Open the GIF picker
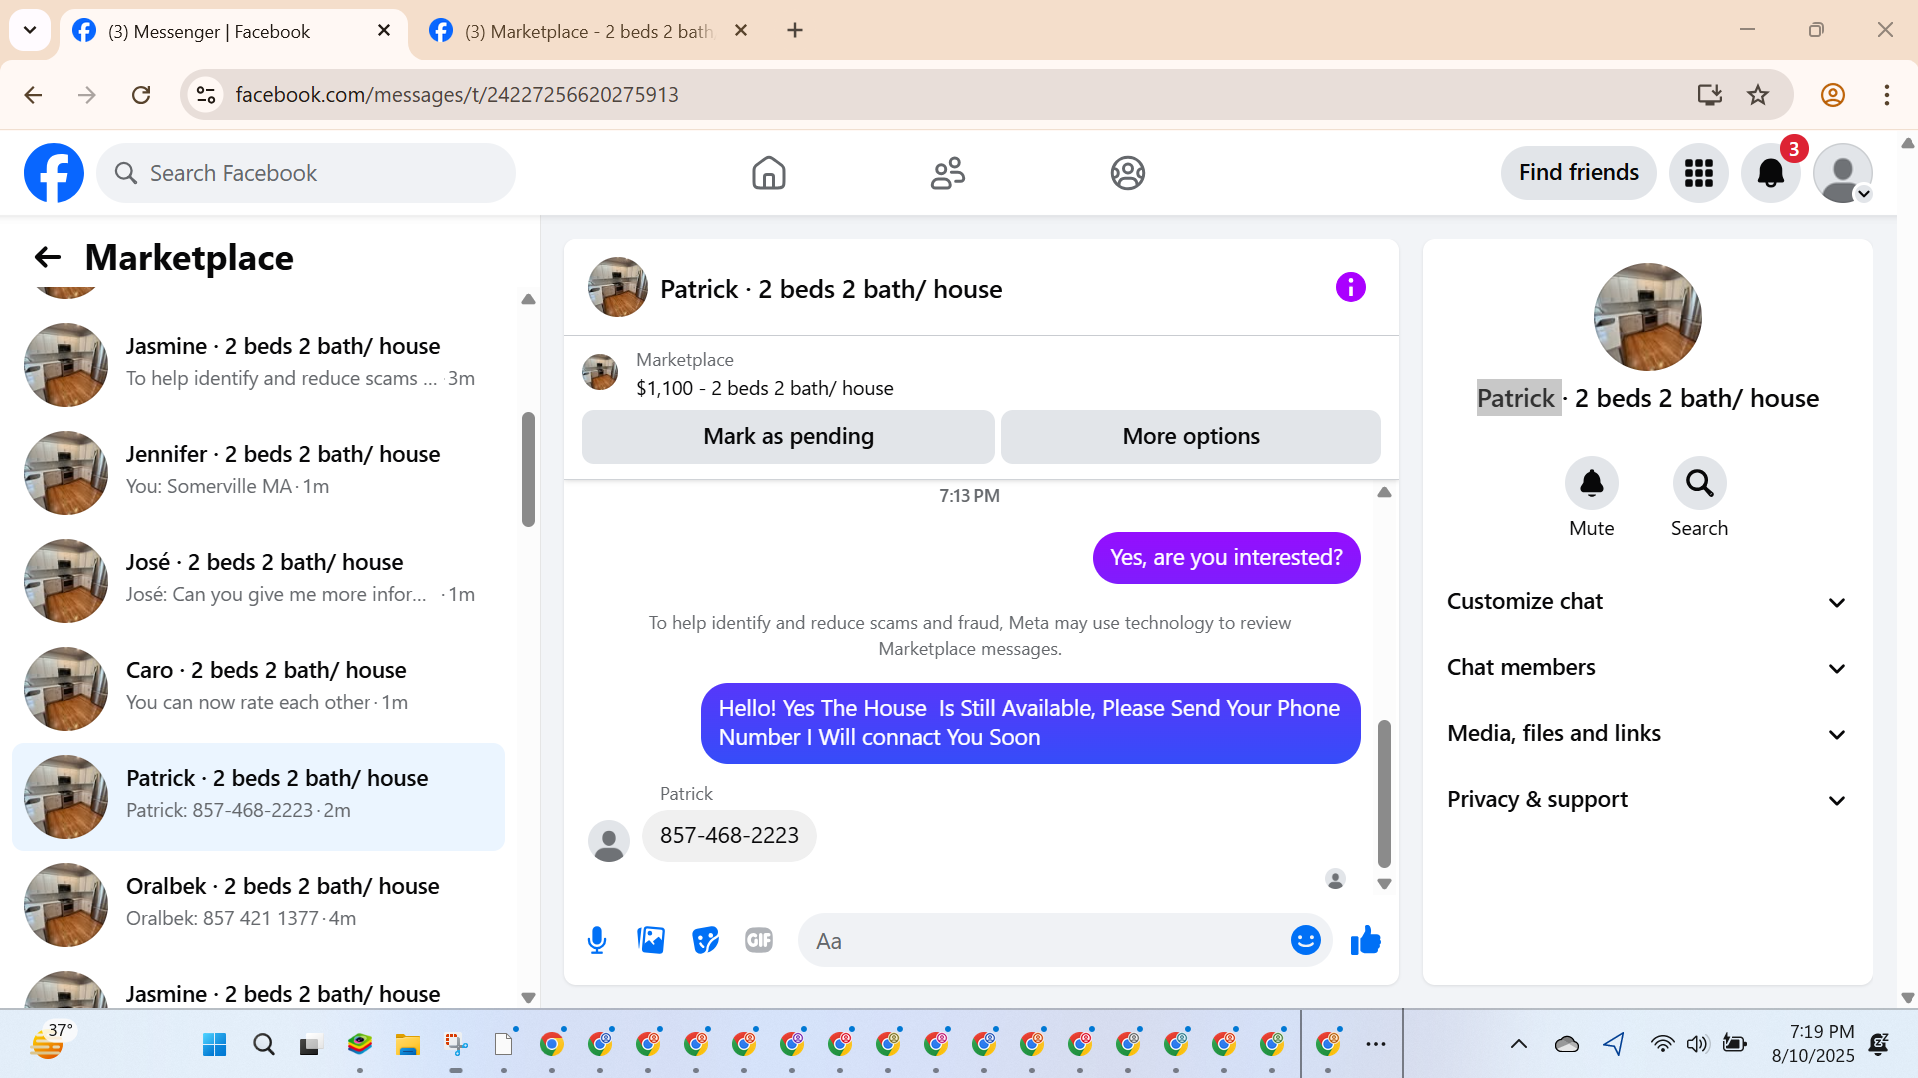 [759, 940]
